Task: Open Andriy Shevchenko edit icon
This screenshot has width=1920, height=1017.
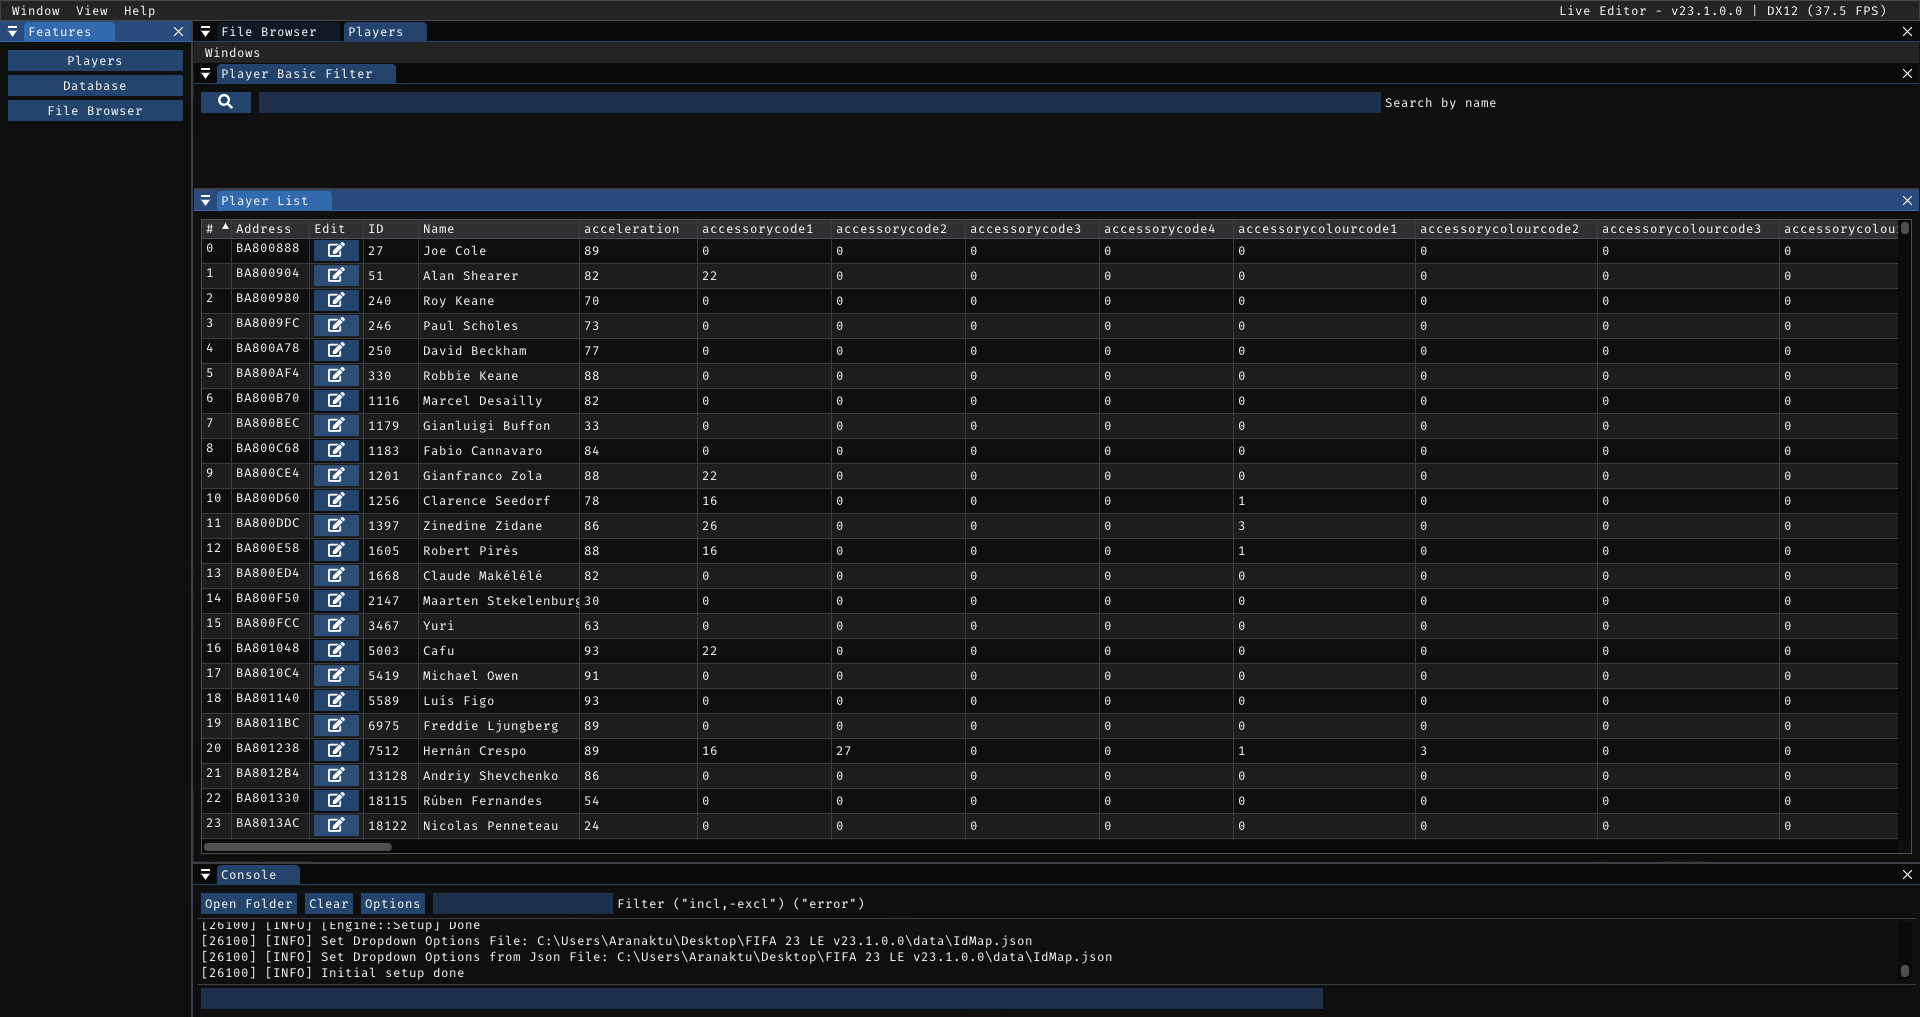Action: pos(336,775)
